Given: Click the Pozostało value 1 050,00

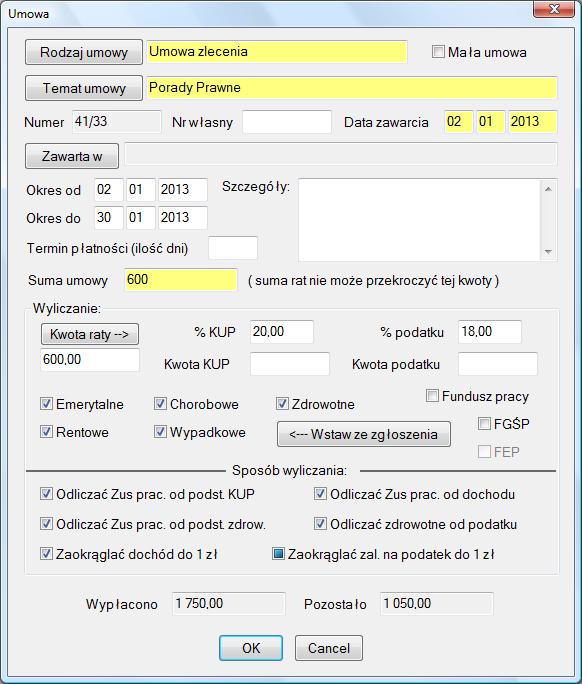Looking at the screenshot, I should point(437,604).
